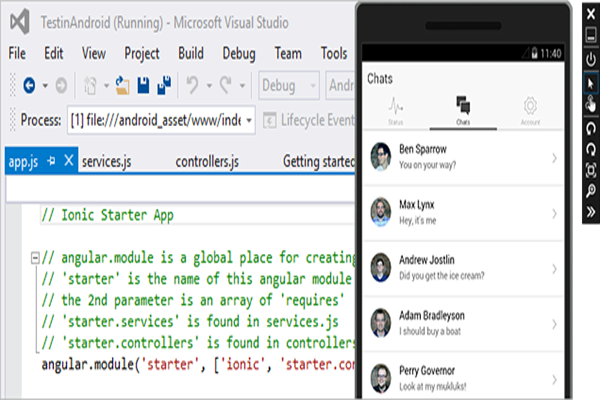Click the emulator rotate left icon
The width and height of the screenshot is (600, 400).
pyautogui.click(x=591, y=128)
